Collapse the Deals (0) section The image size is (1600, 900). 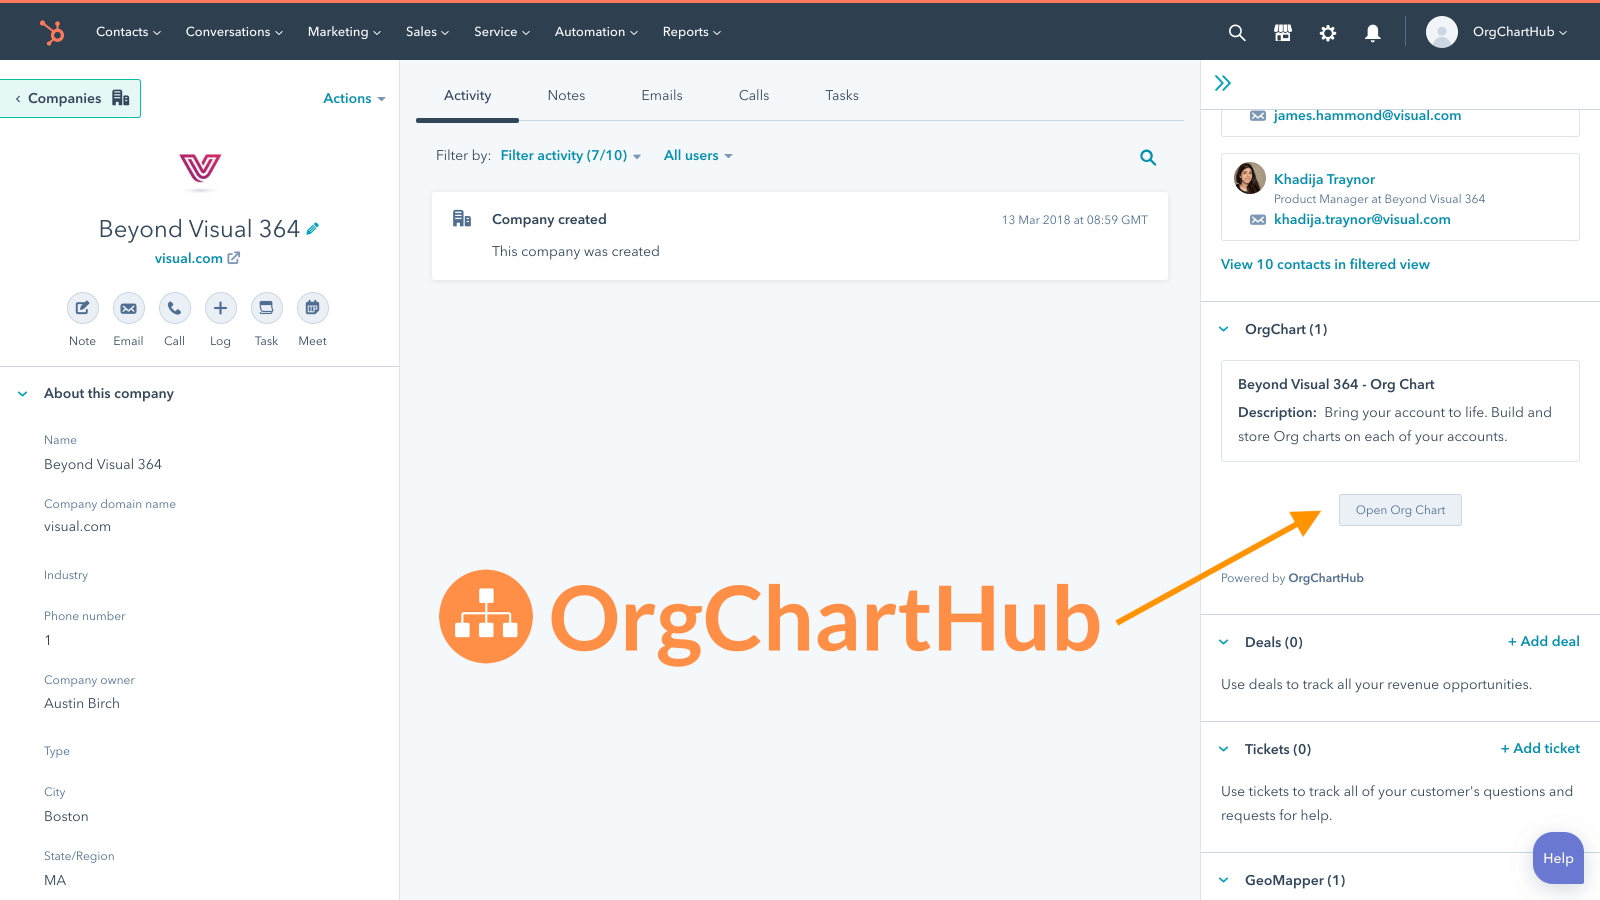pos(1224,642)
